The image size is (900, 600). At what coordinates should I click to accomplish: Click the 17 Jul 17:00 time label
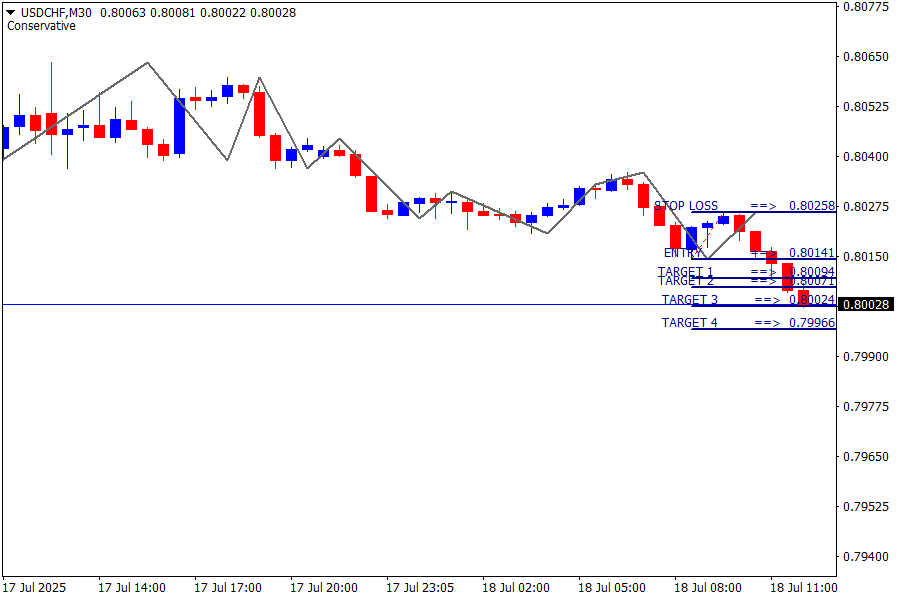pyautogui.click(x=228, y=588)
